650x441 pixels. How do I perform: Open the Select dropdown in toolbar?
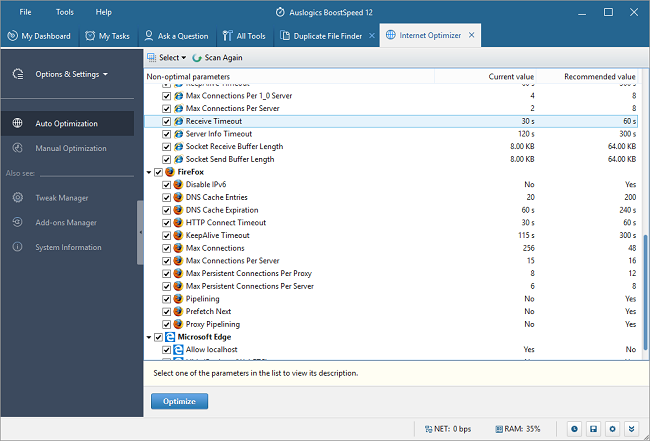tap(167, 58)
